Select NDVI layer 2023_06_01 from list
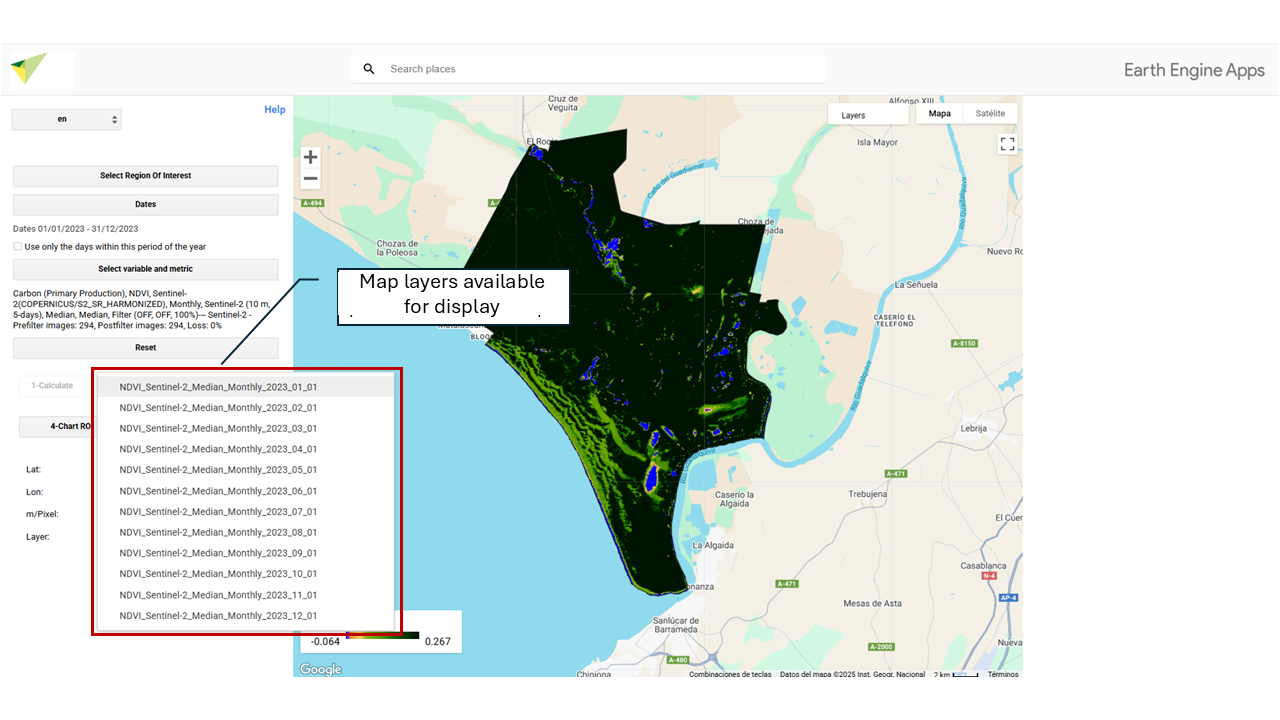The width and height of the screenshot is (1280, 720). point(218,491)
